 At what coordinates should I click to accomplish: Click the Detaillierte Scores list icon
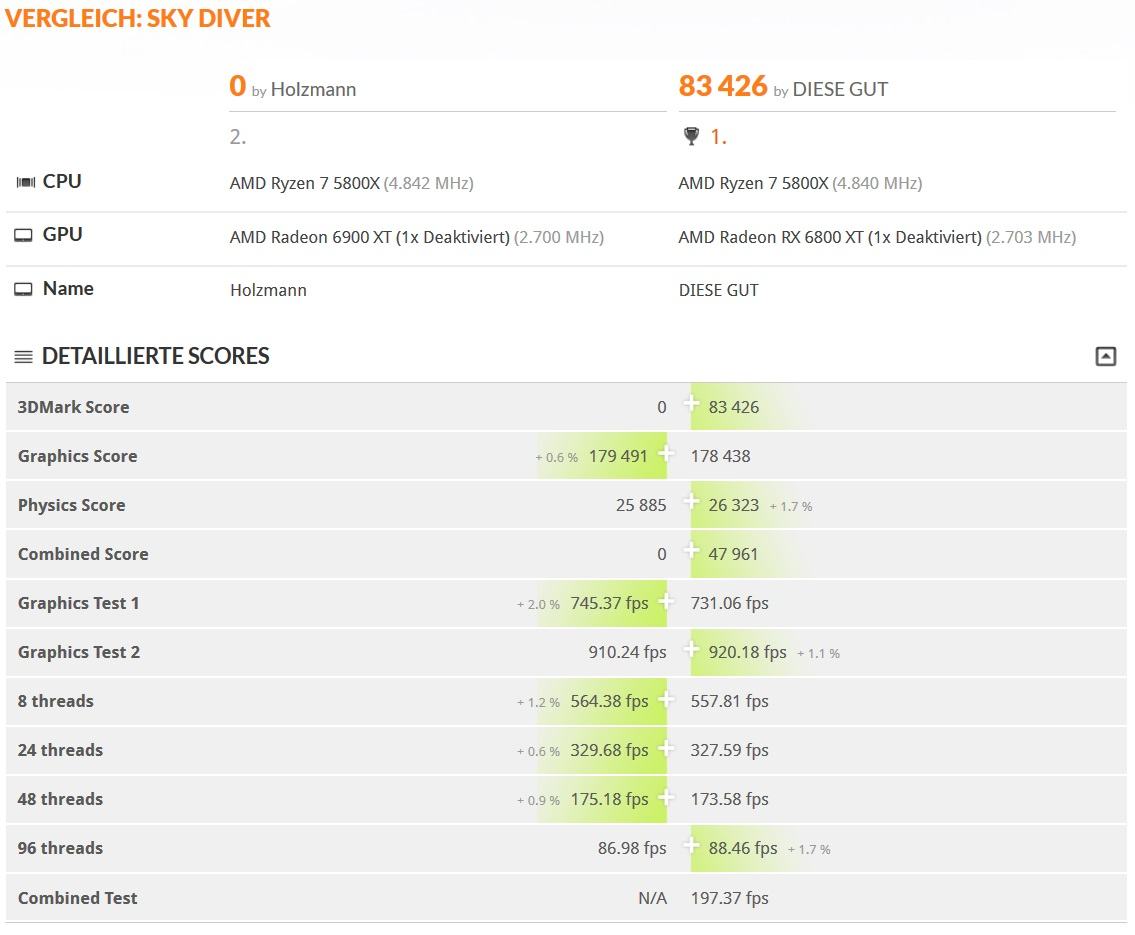point(24,357)
